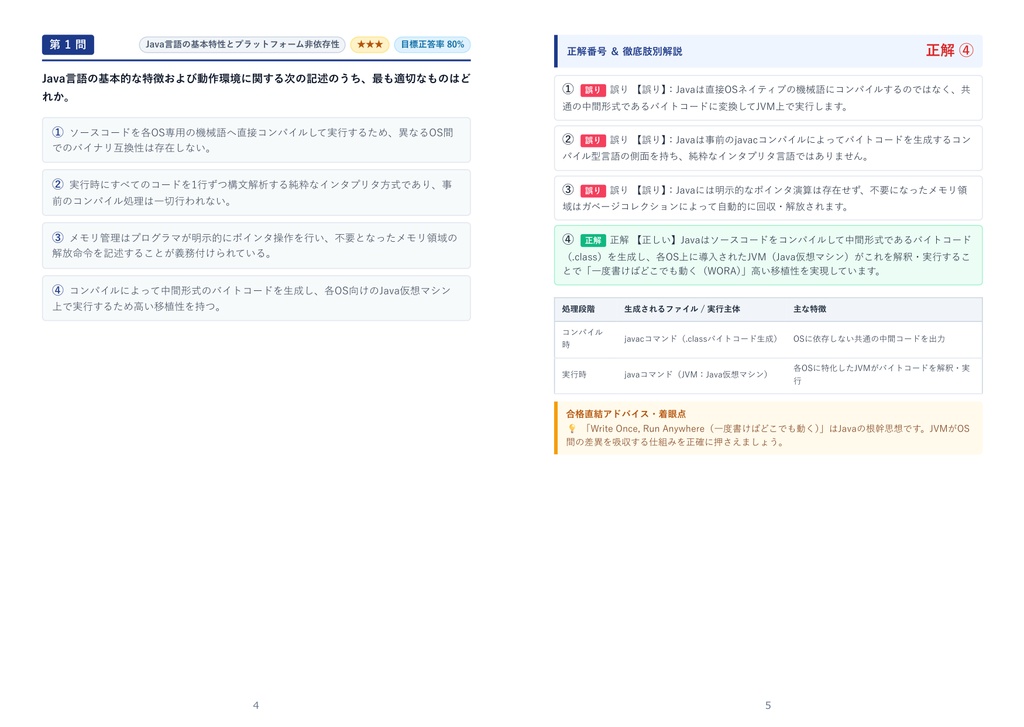Click the circled ④ number in the green explanation
The width and height of the screenshot is (1024, 727).
(568, 239)
